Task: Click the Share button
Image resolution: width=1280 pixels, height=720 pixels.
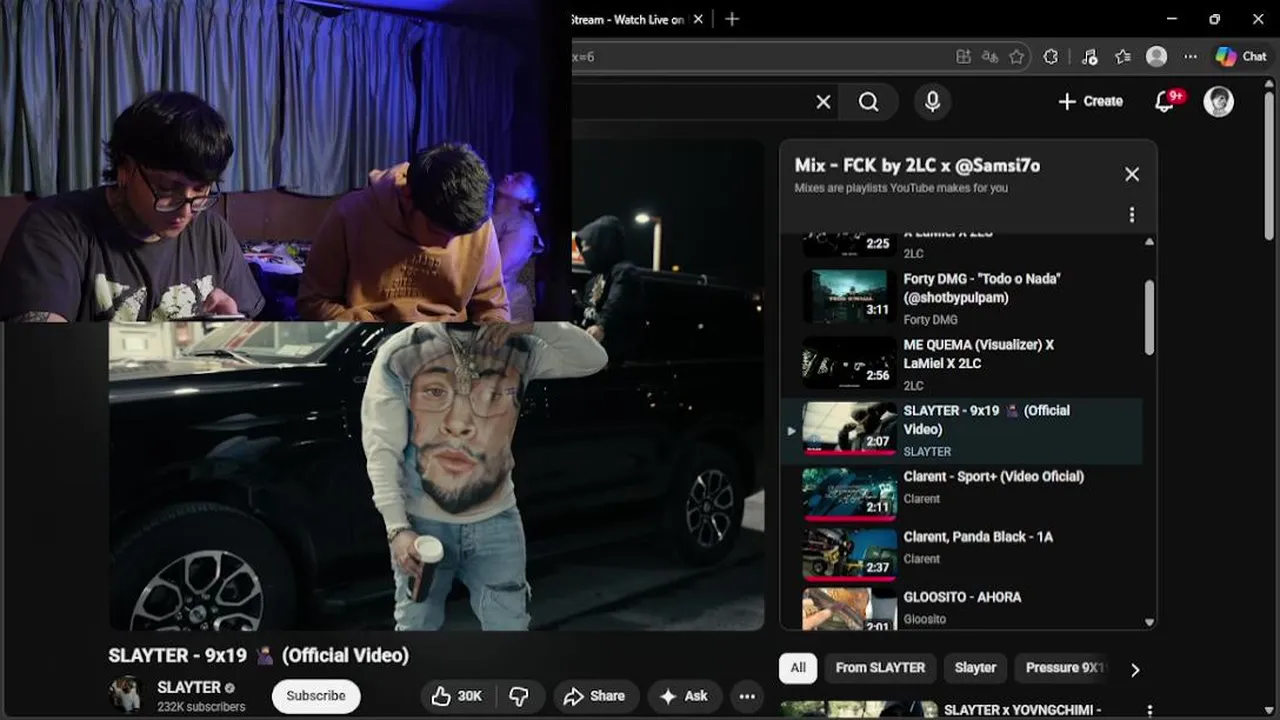Action: point(594,696)
